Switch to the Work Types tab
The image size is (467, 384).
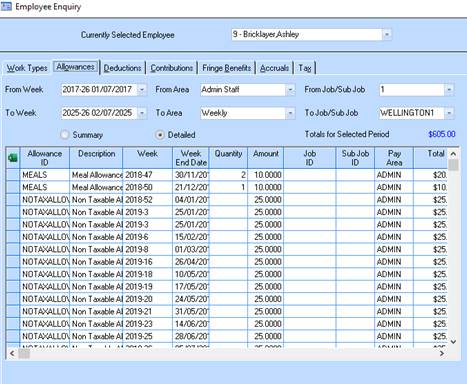[27, 68]
